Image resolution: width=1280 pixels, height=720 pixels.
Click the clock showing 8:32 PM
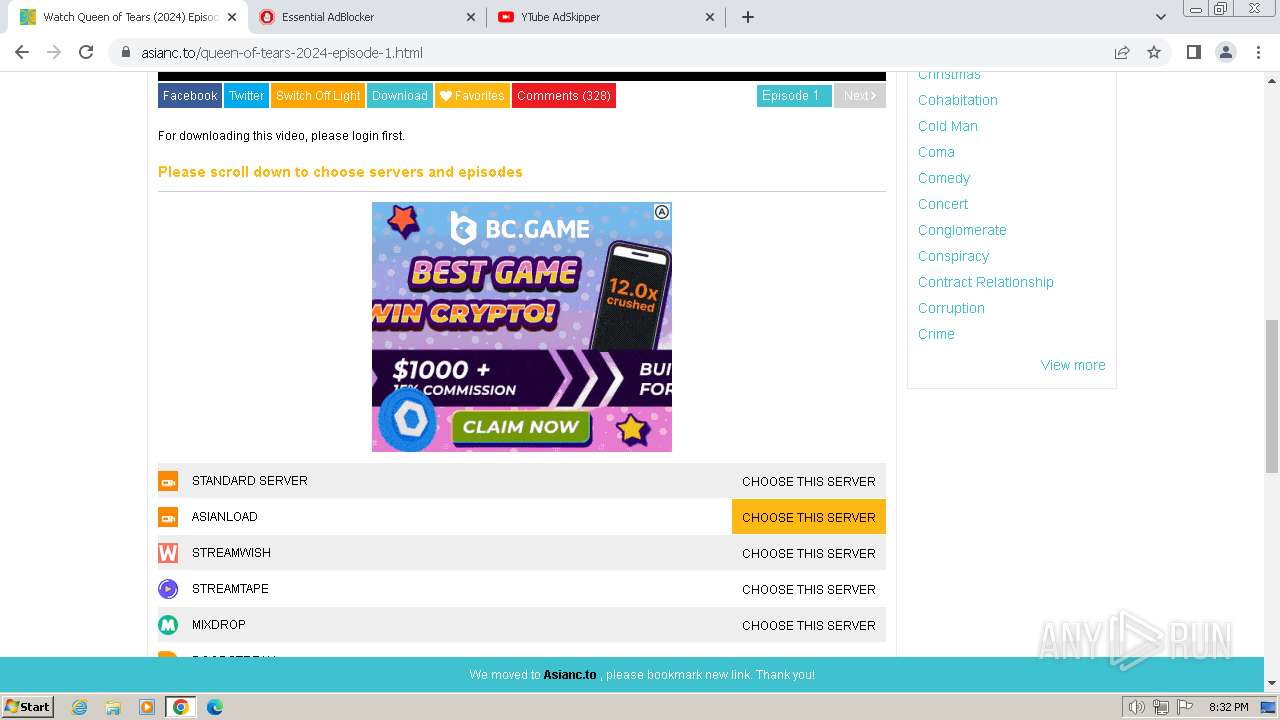pos(1228,707)
